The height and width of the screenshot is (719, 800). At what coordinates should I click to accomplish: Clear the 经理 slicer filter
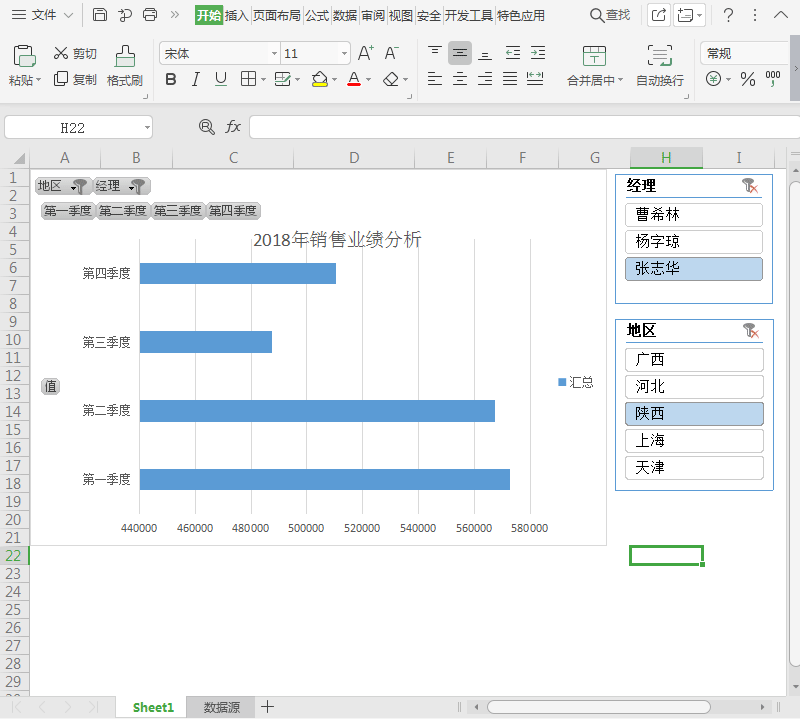750,186
